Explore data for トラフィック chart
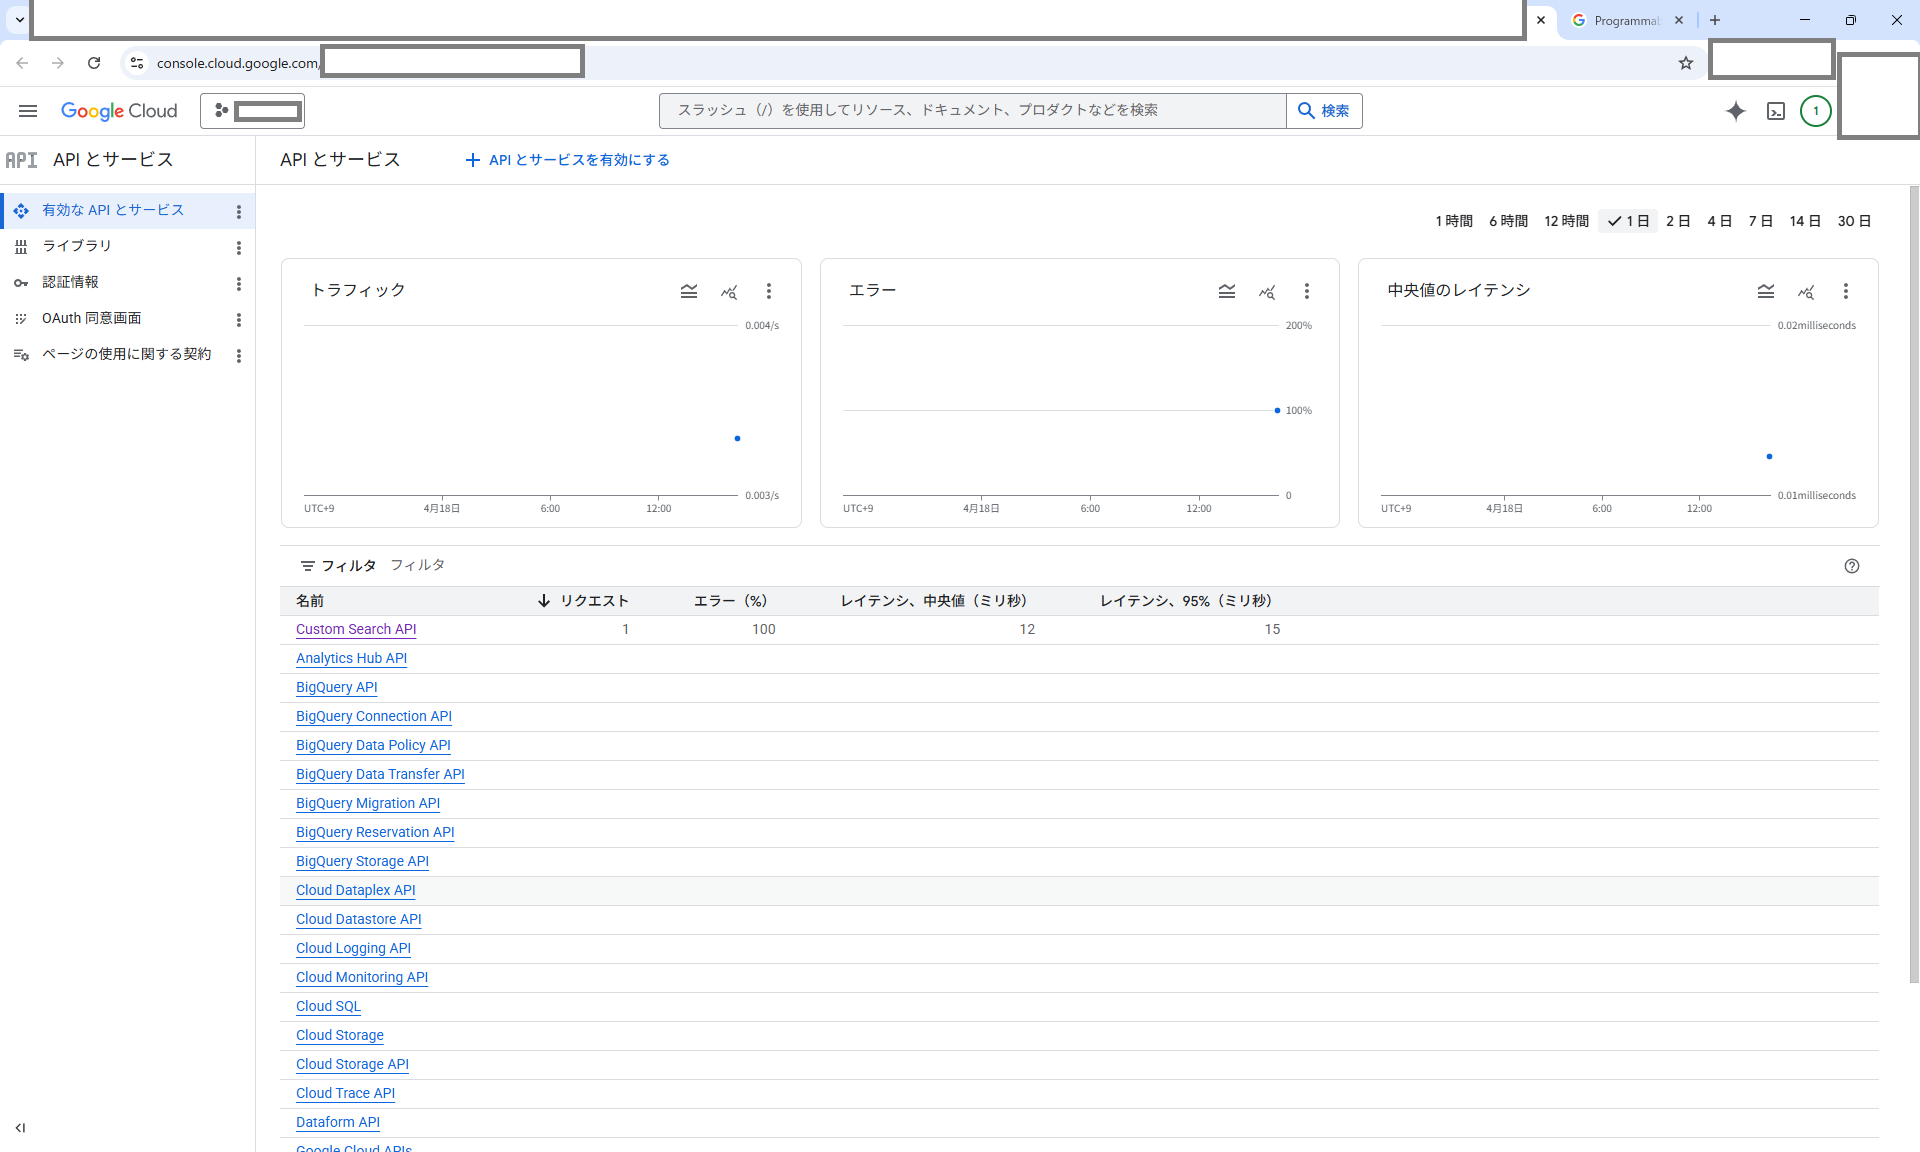The image size is (1920, 1152). 729,291
